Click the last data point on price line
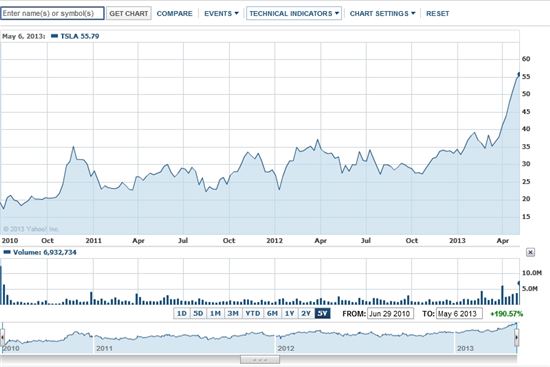This screenshot has height=367, width=550. pyautogui.click(x=519, y=74)
